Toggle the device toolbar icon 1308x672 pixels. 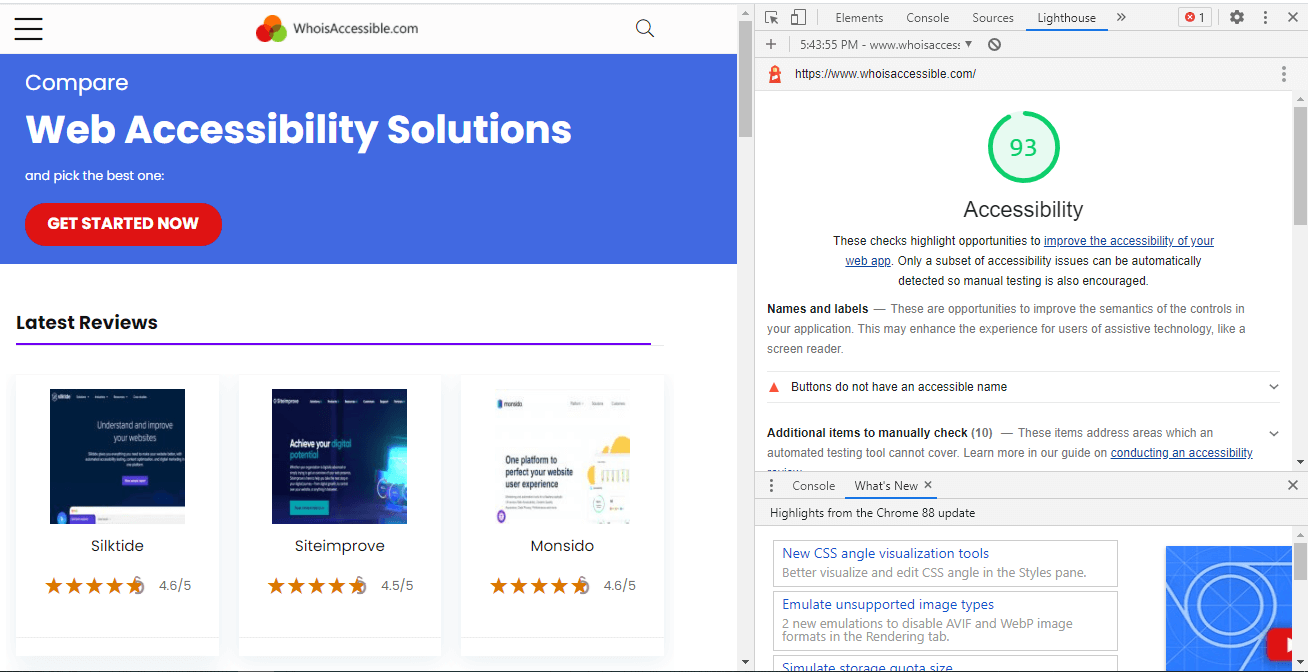pyautogui.click(x=798, y=18)
